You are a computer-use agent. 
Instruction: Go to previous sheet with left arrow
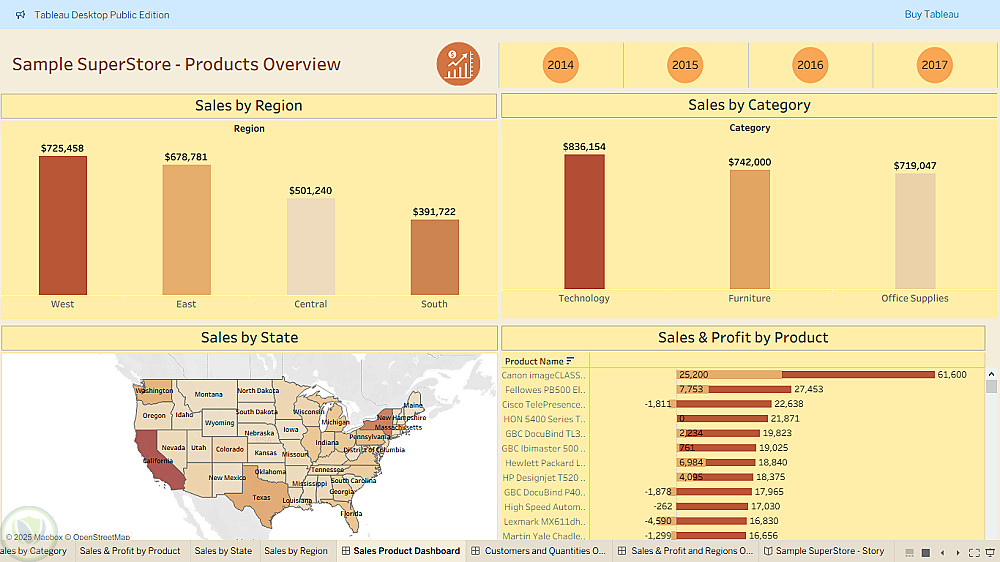click(x=943, y=552)
